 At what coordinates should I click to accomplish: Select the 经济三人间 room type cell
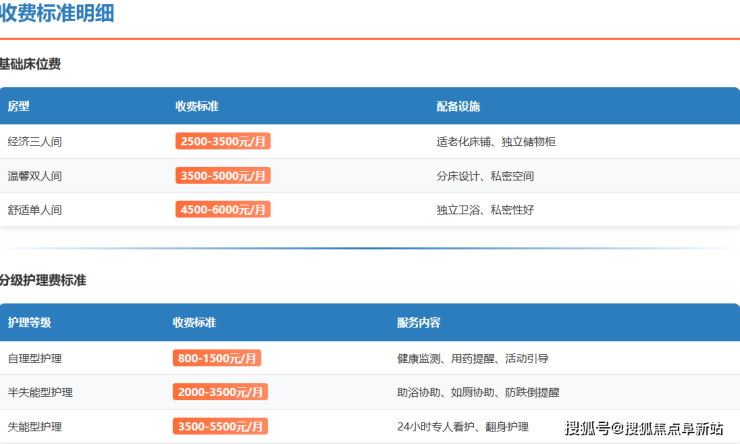pyautogui.click(x=35, y=142)
